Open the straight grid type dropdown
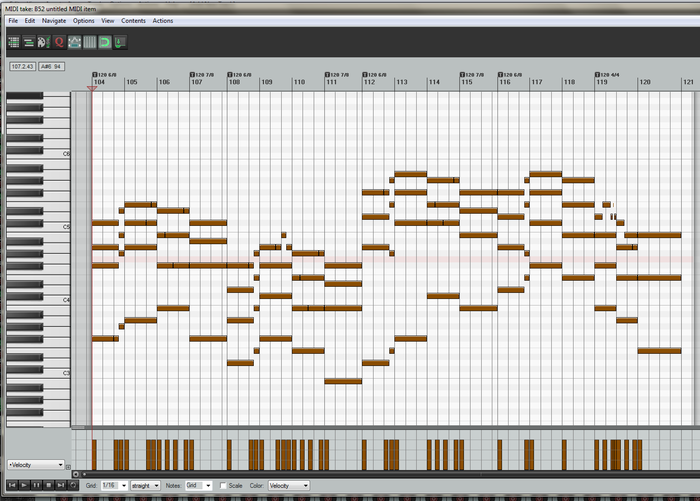This screenshot has height=501, width=700. point(145,485)
